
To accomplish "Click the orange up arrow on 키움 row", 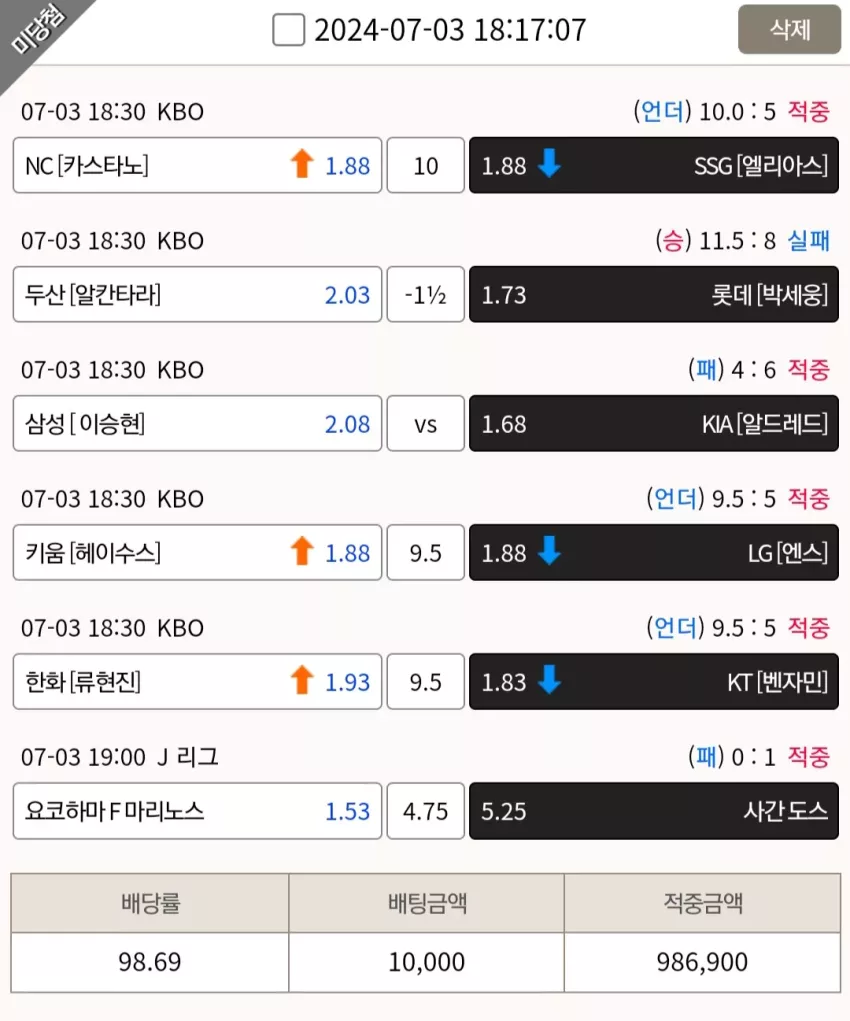I will tap(302, 551).
